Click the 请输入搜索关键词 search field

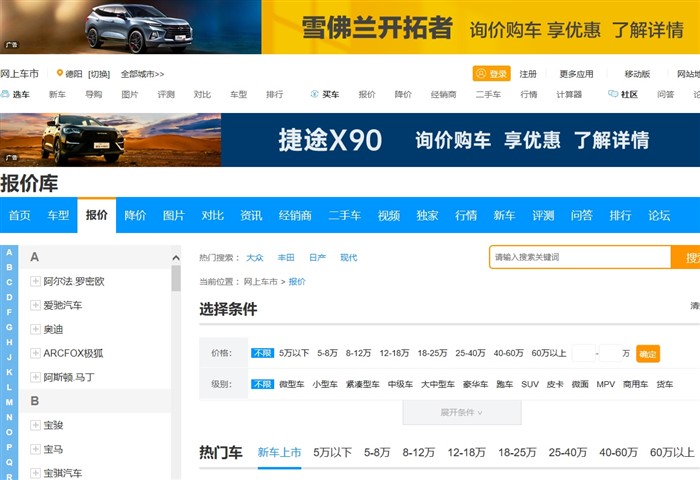580,257
